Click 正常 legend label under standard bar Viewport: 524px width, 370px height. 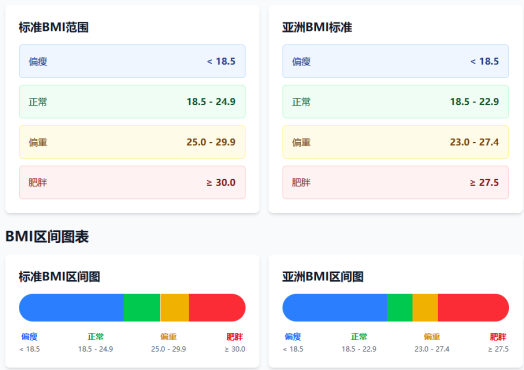pos(96,337)
